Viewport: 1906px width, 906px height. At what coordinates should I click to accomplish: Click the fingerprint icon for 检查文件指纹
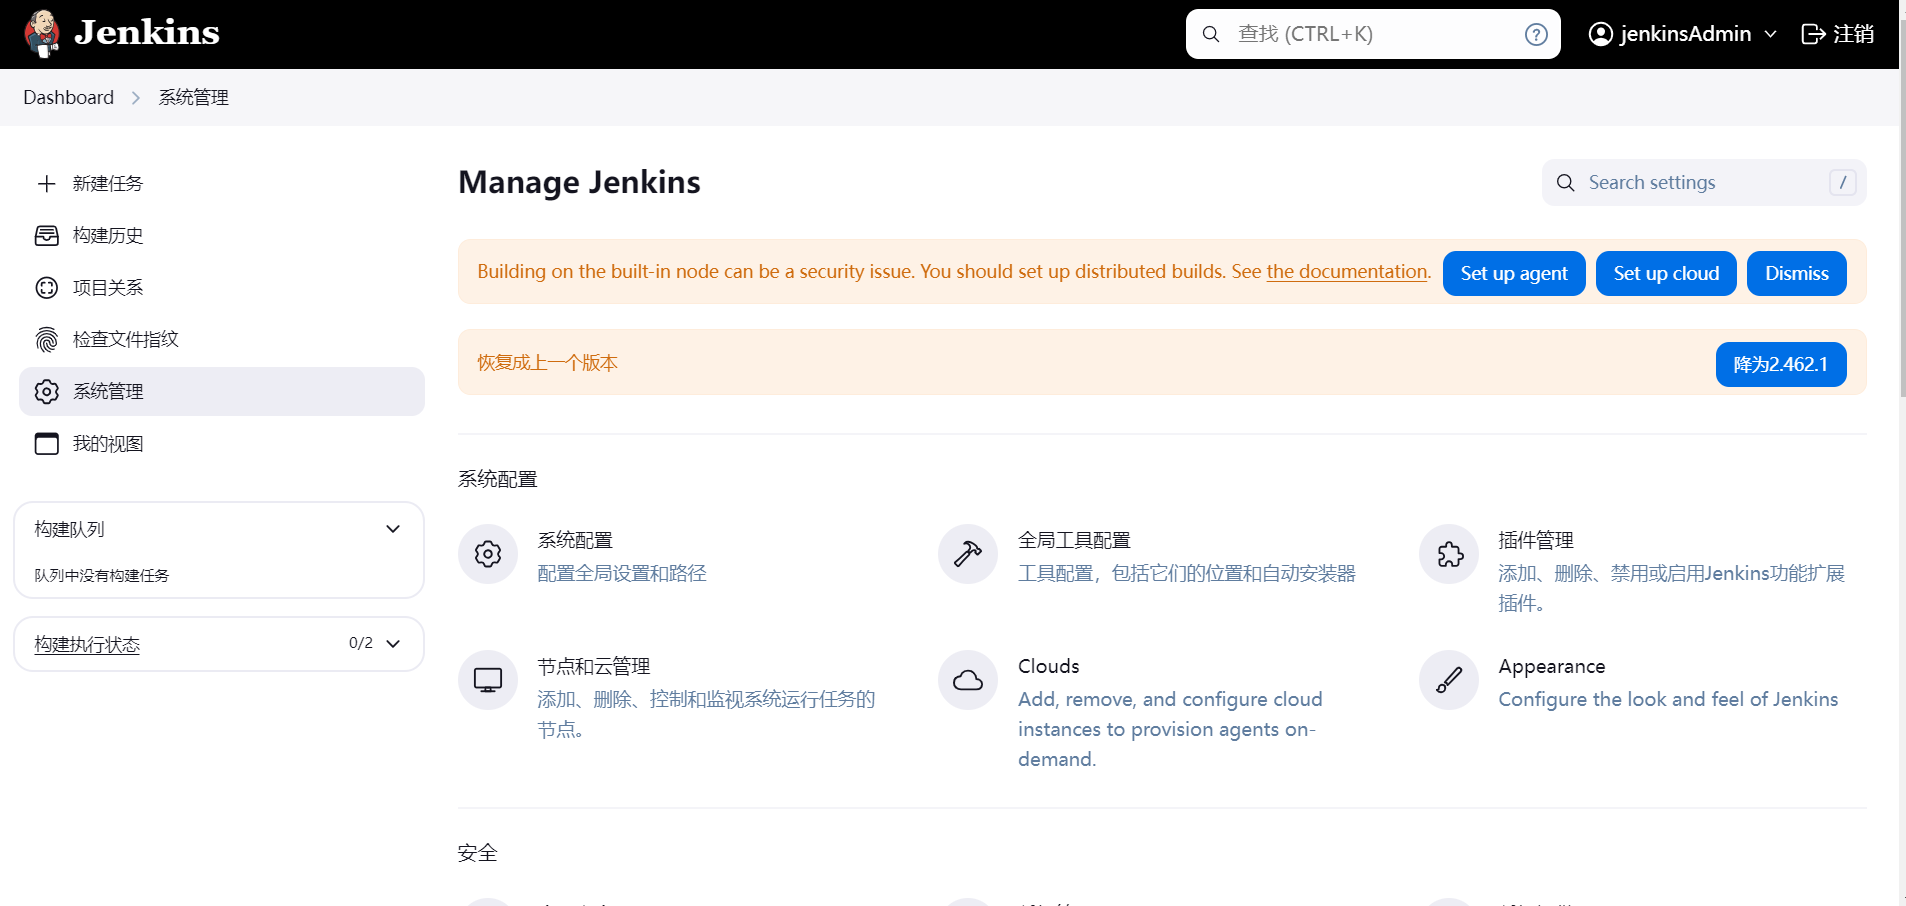click(47, 339)
